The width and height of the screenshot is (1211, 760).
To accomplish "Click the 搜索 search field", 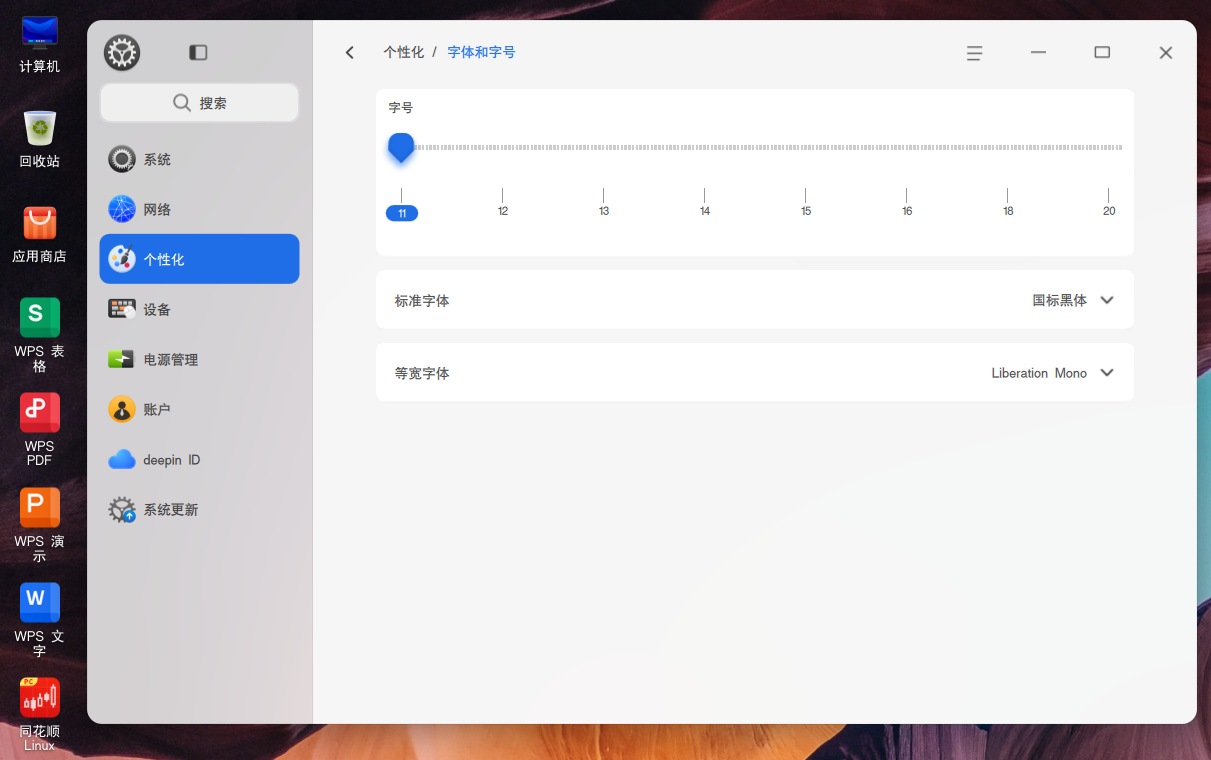I will (200, 103).
